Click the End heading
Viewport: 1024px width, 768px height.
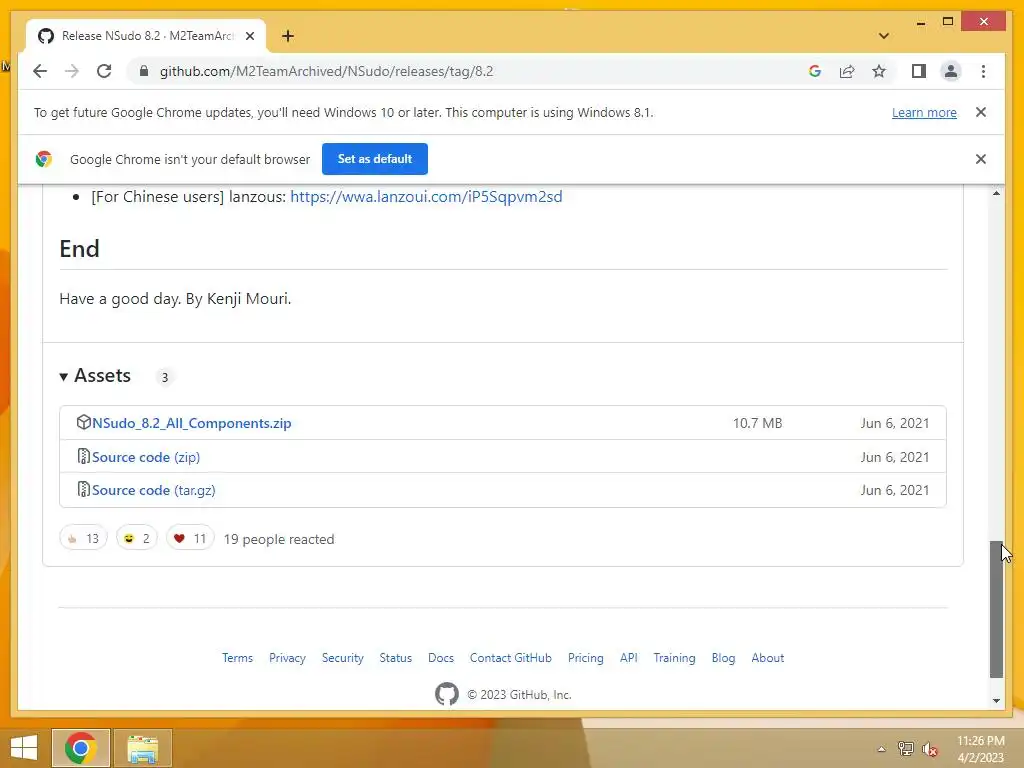(80, 249)
